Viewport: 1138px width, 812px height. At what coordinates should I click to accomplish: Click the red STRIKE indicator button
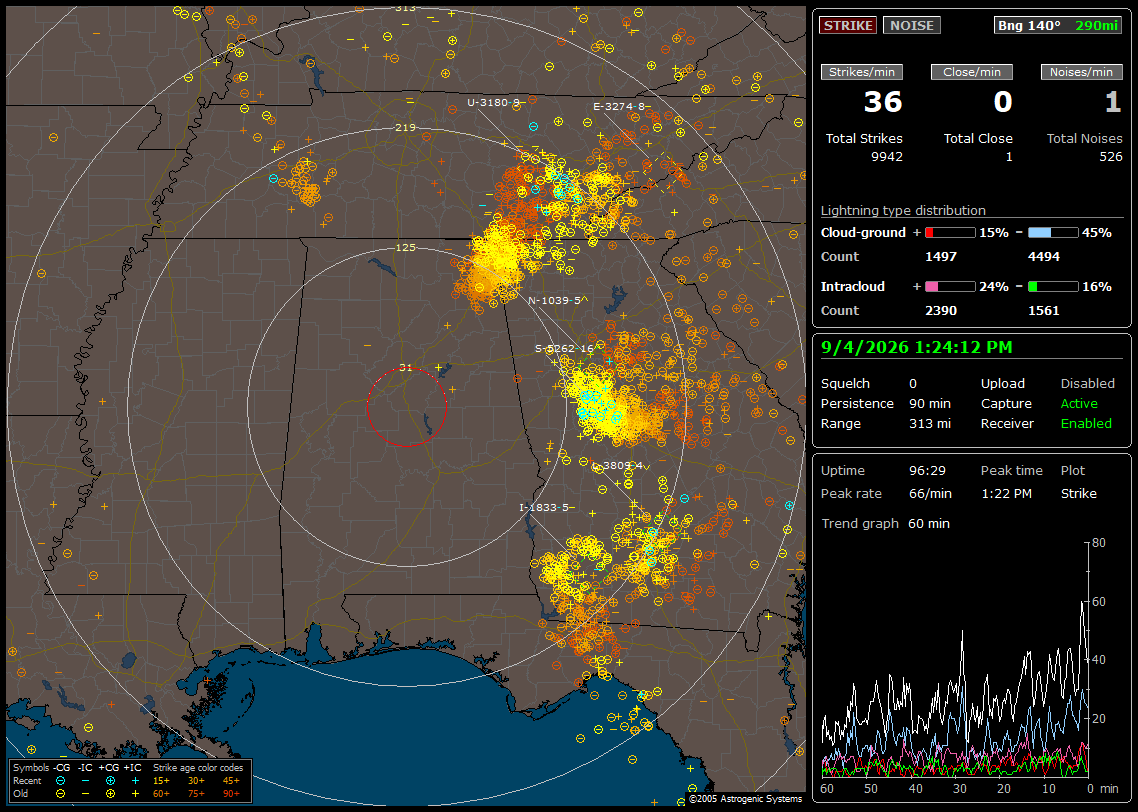coord(848,25)
